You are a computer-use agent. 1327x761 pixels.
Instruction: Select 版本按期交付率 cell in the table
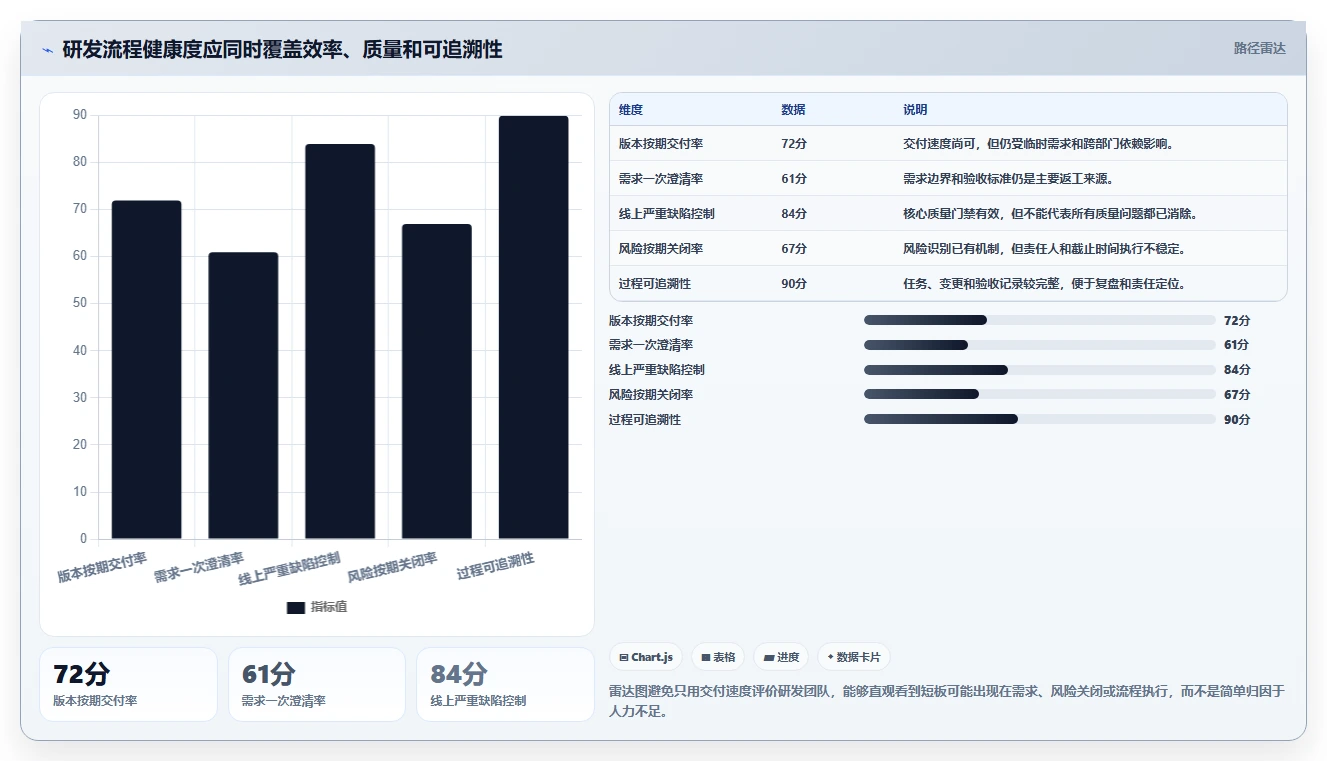pyautogui.click(x=661, y=144)
